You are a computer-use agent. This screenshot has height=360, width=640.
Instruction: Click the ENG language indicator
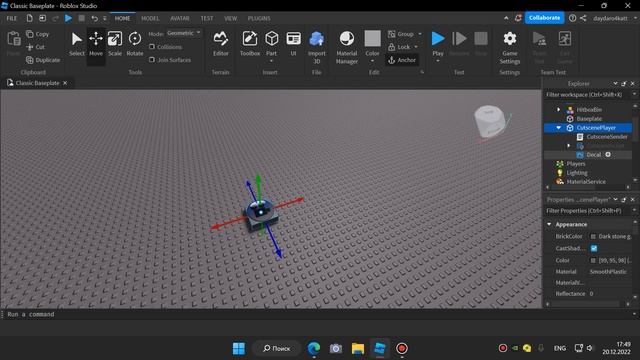(x=560, y=348)
